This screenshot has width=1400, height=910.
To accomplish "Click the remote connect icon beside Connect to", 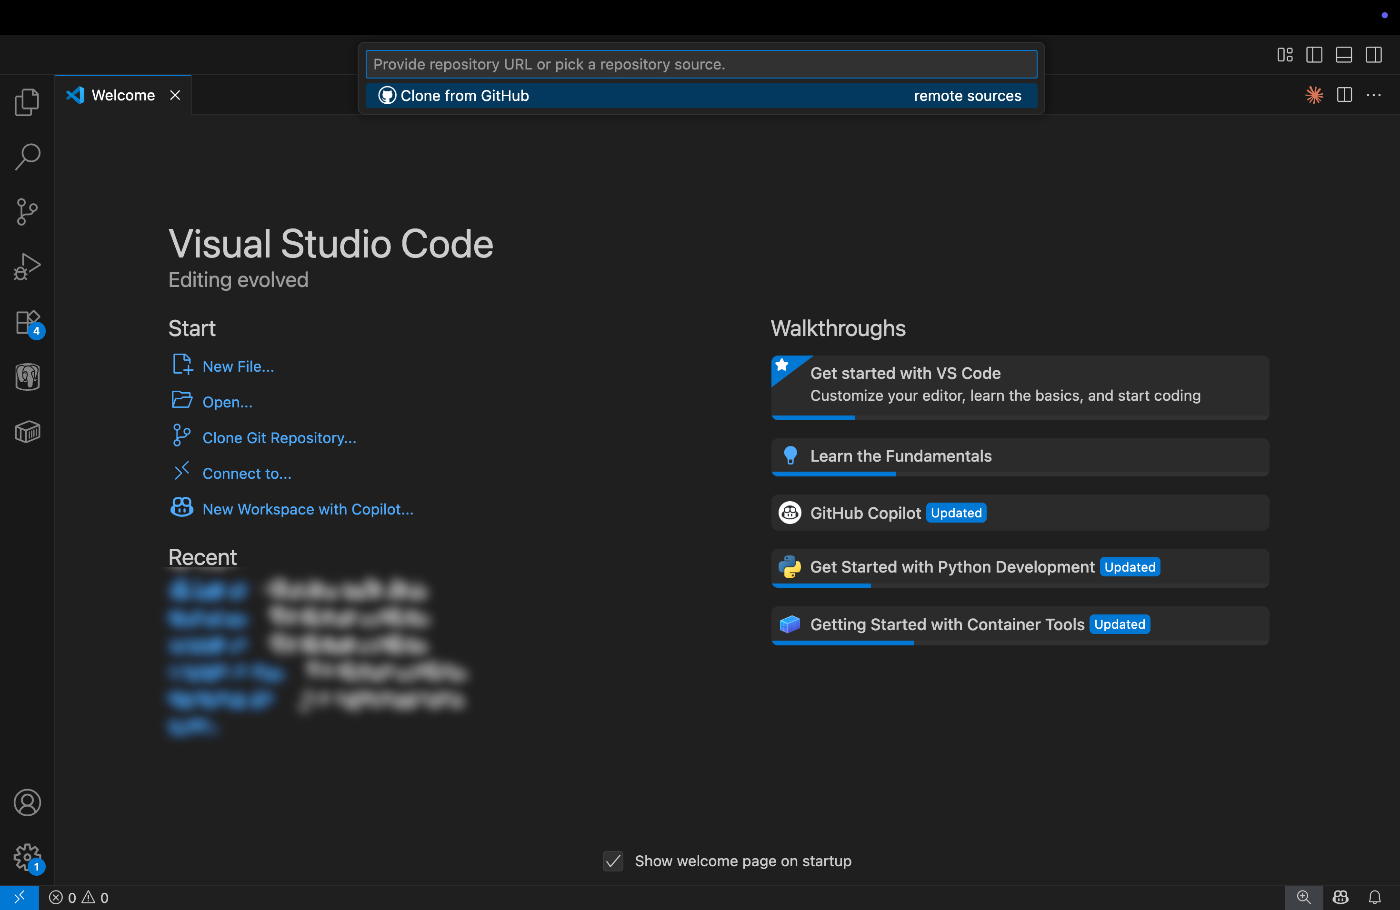I will [182, 471].
